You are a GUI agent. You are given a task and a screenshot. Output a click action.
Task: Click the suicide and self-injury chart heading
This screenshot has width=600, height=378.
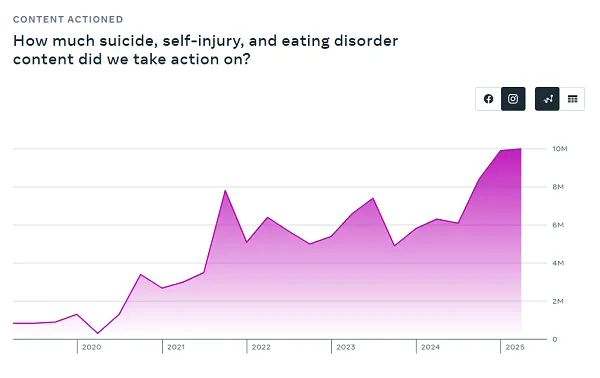pos(205,50)
